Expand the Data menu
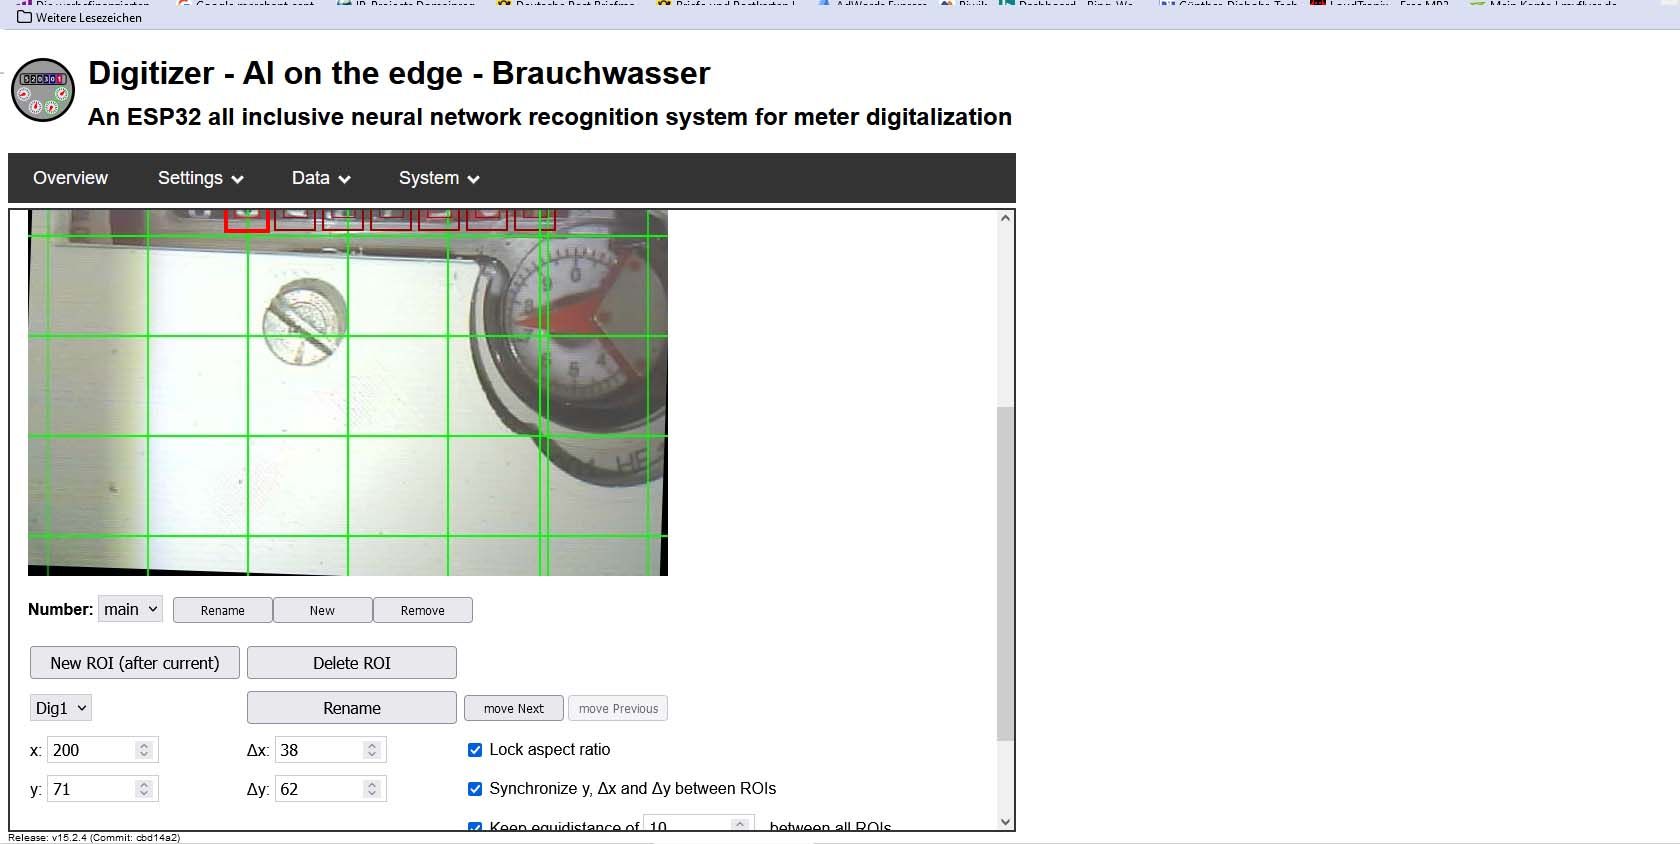Viewport: 1680px width, 844px height. (x=321, y=178)
